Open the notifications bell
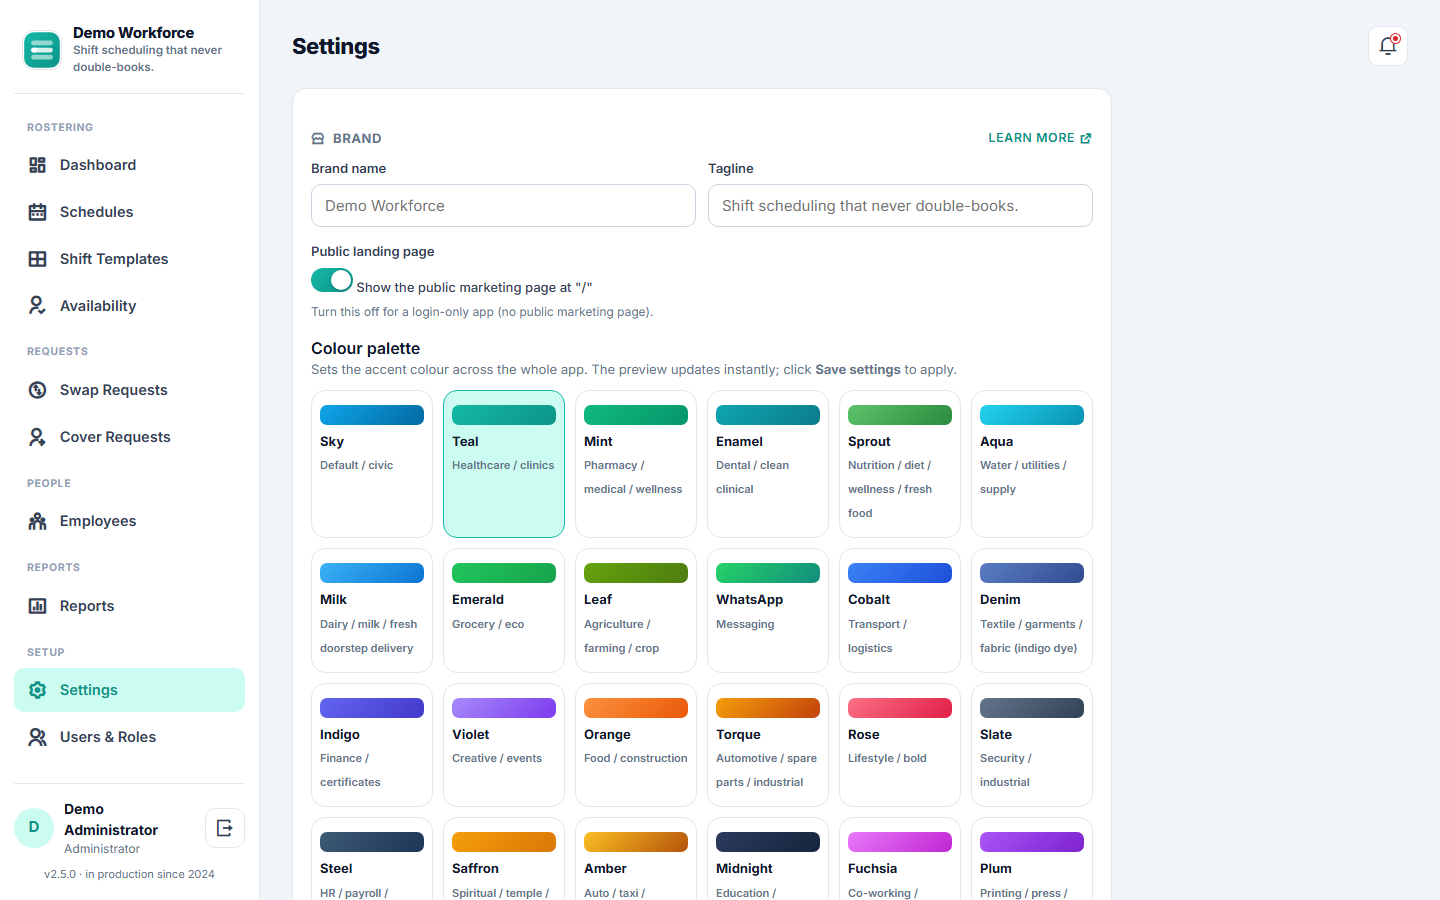 coord(1388,46)
